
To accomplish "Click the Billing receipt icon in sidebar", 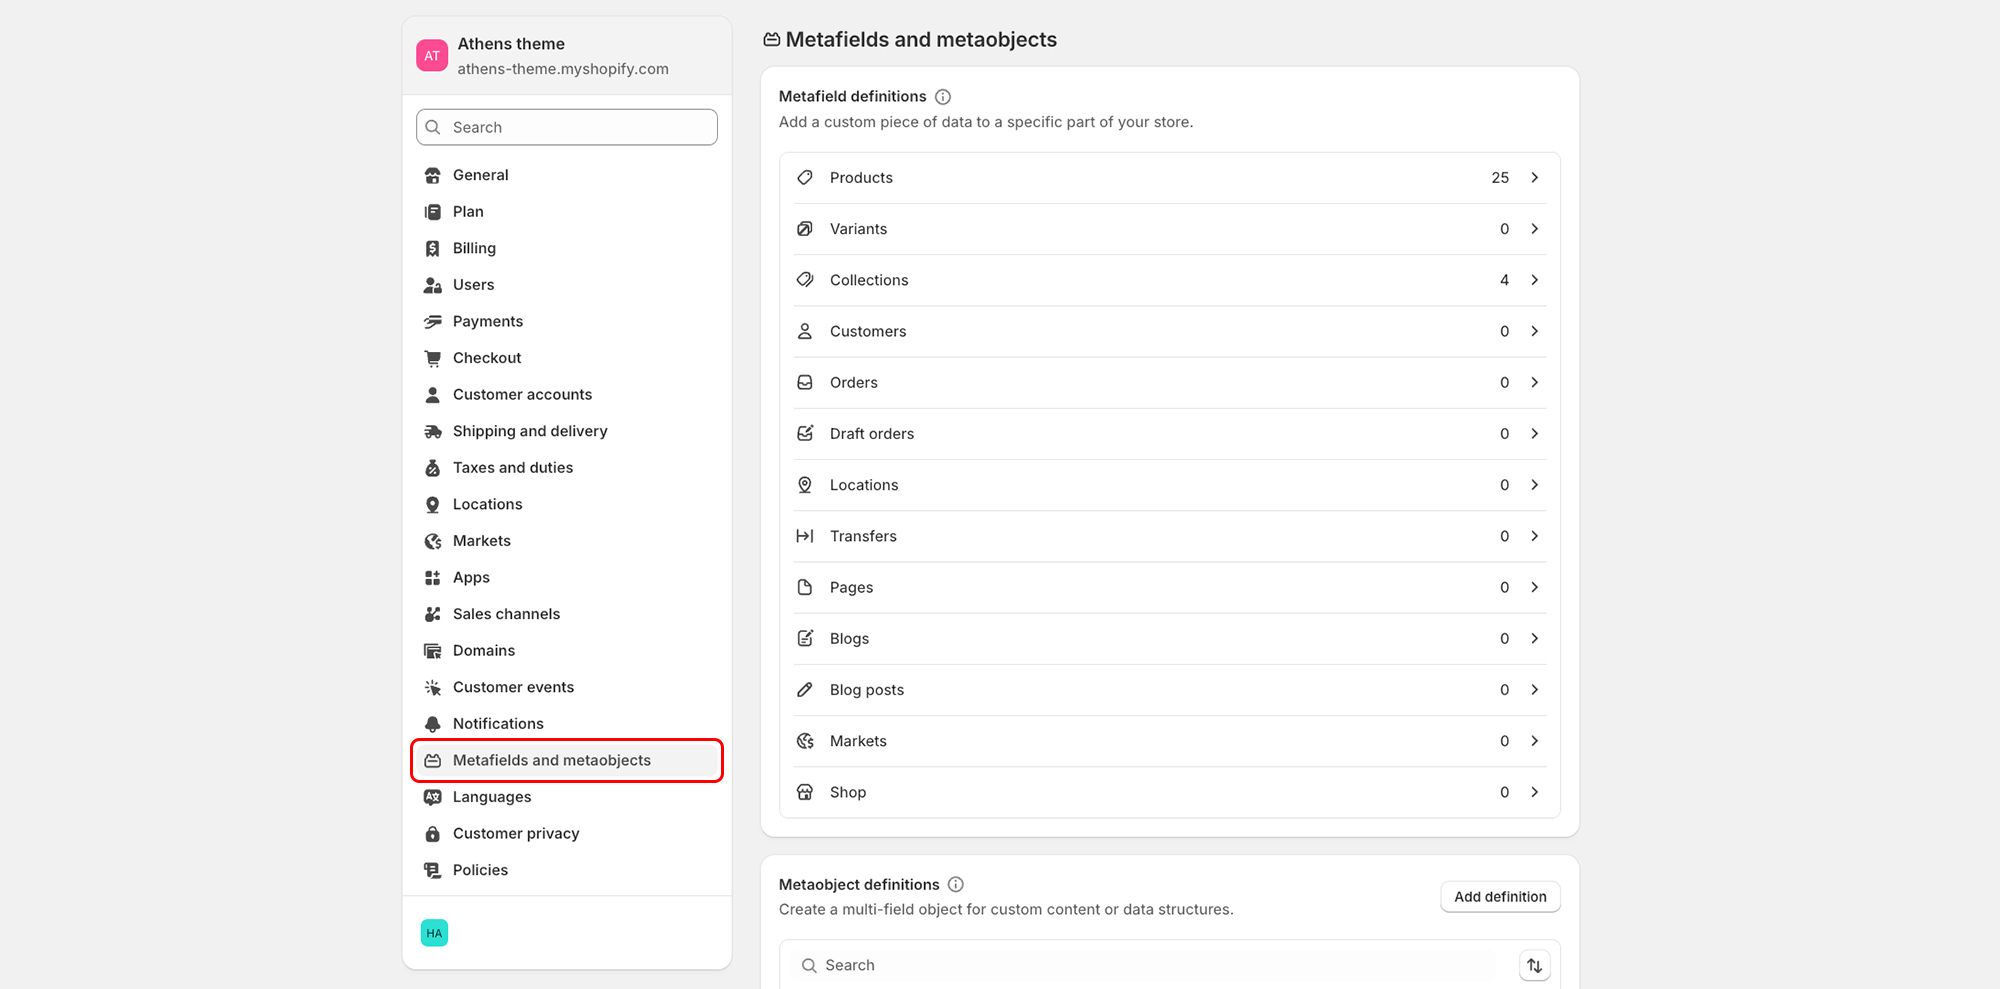I will (x=433, y=248).
